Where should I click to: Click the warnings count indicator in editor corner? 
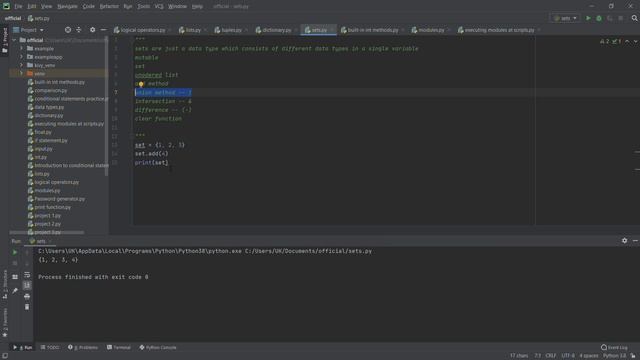tap(604, 41)
